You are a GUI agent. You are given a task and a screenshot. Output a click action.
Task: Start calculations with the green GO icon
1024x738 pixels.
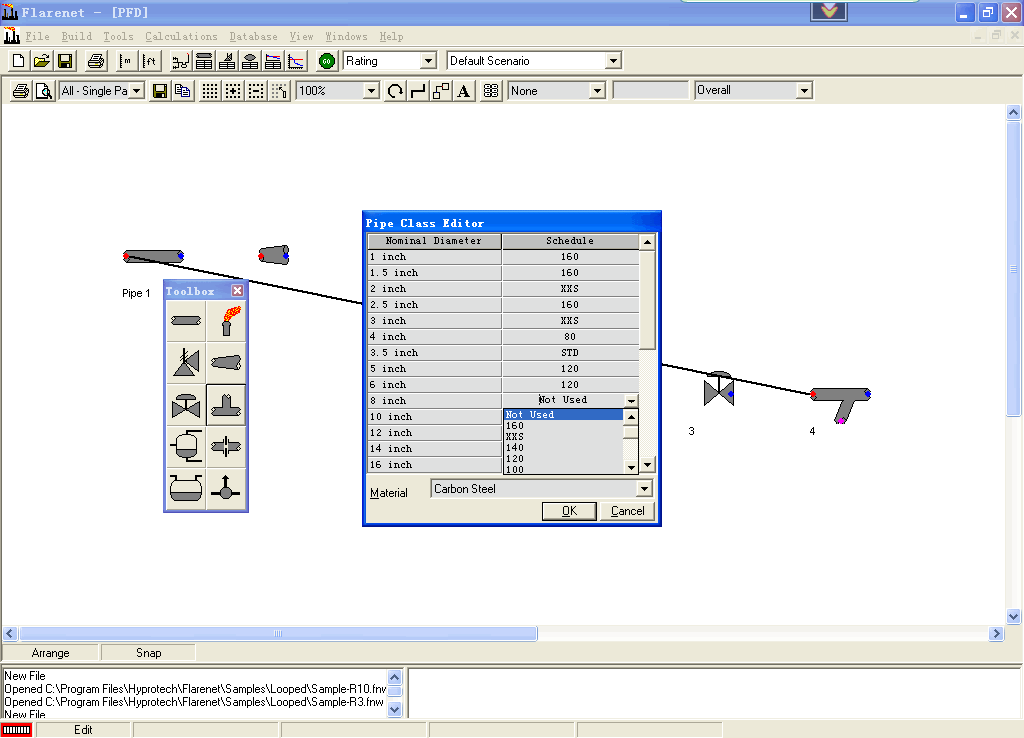327,61
